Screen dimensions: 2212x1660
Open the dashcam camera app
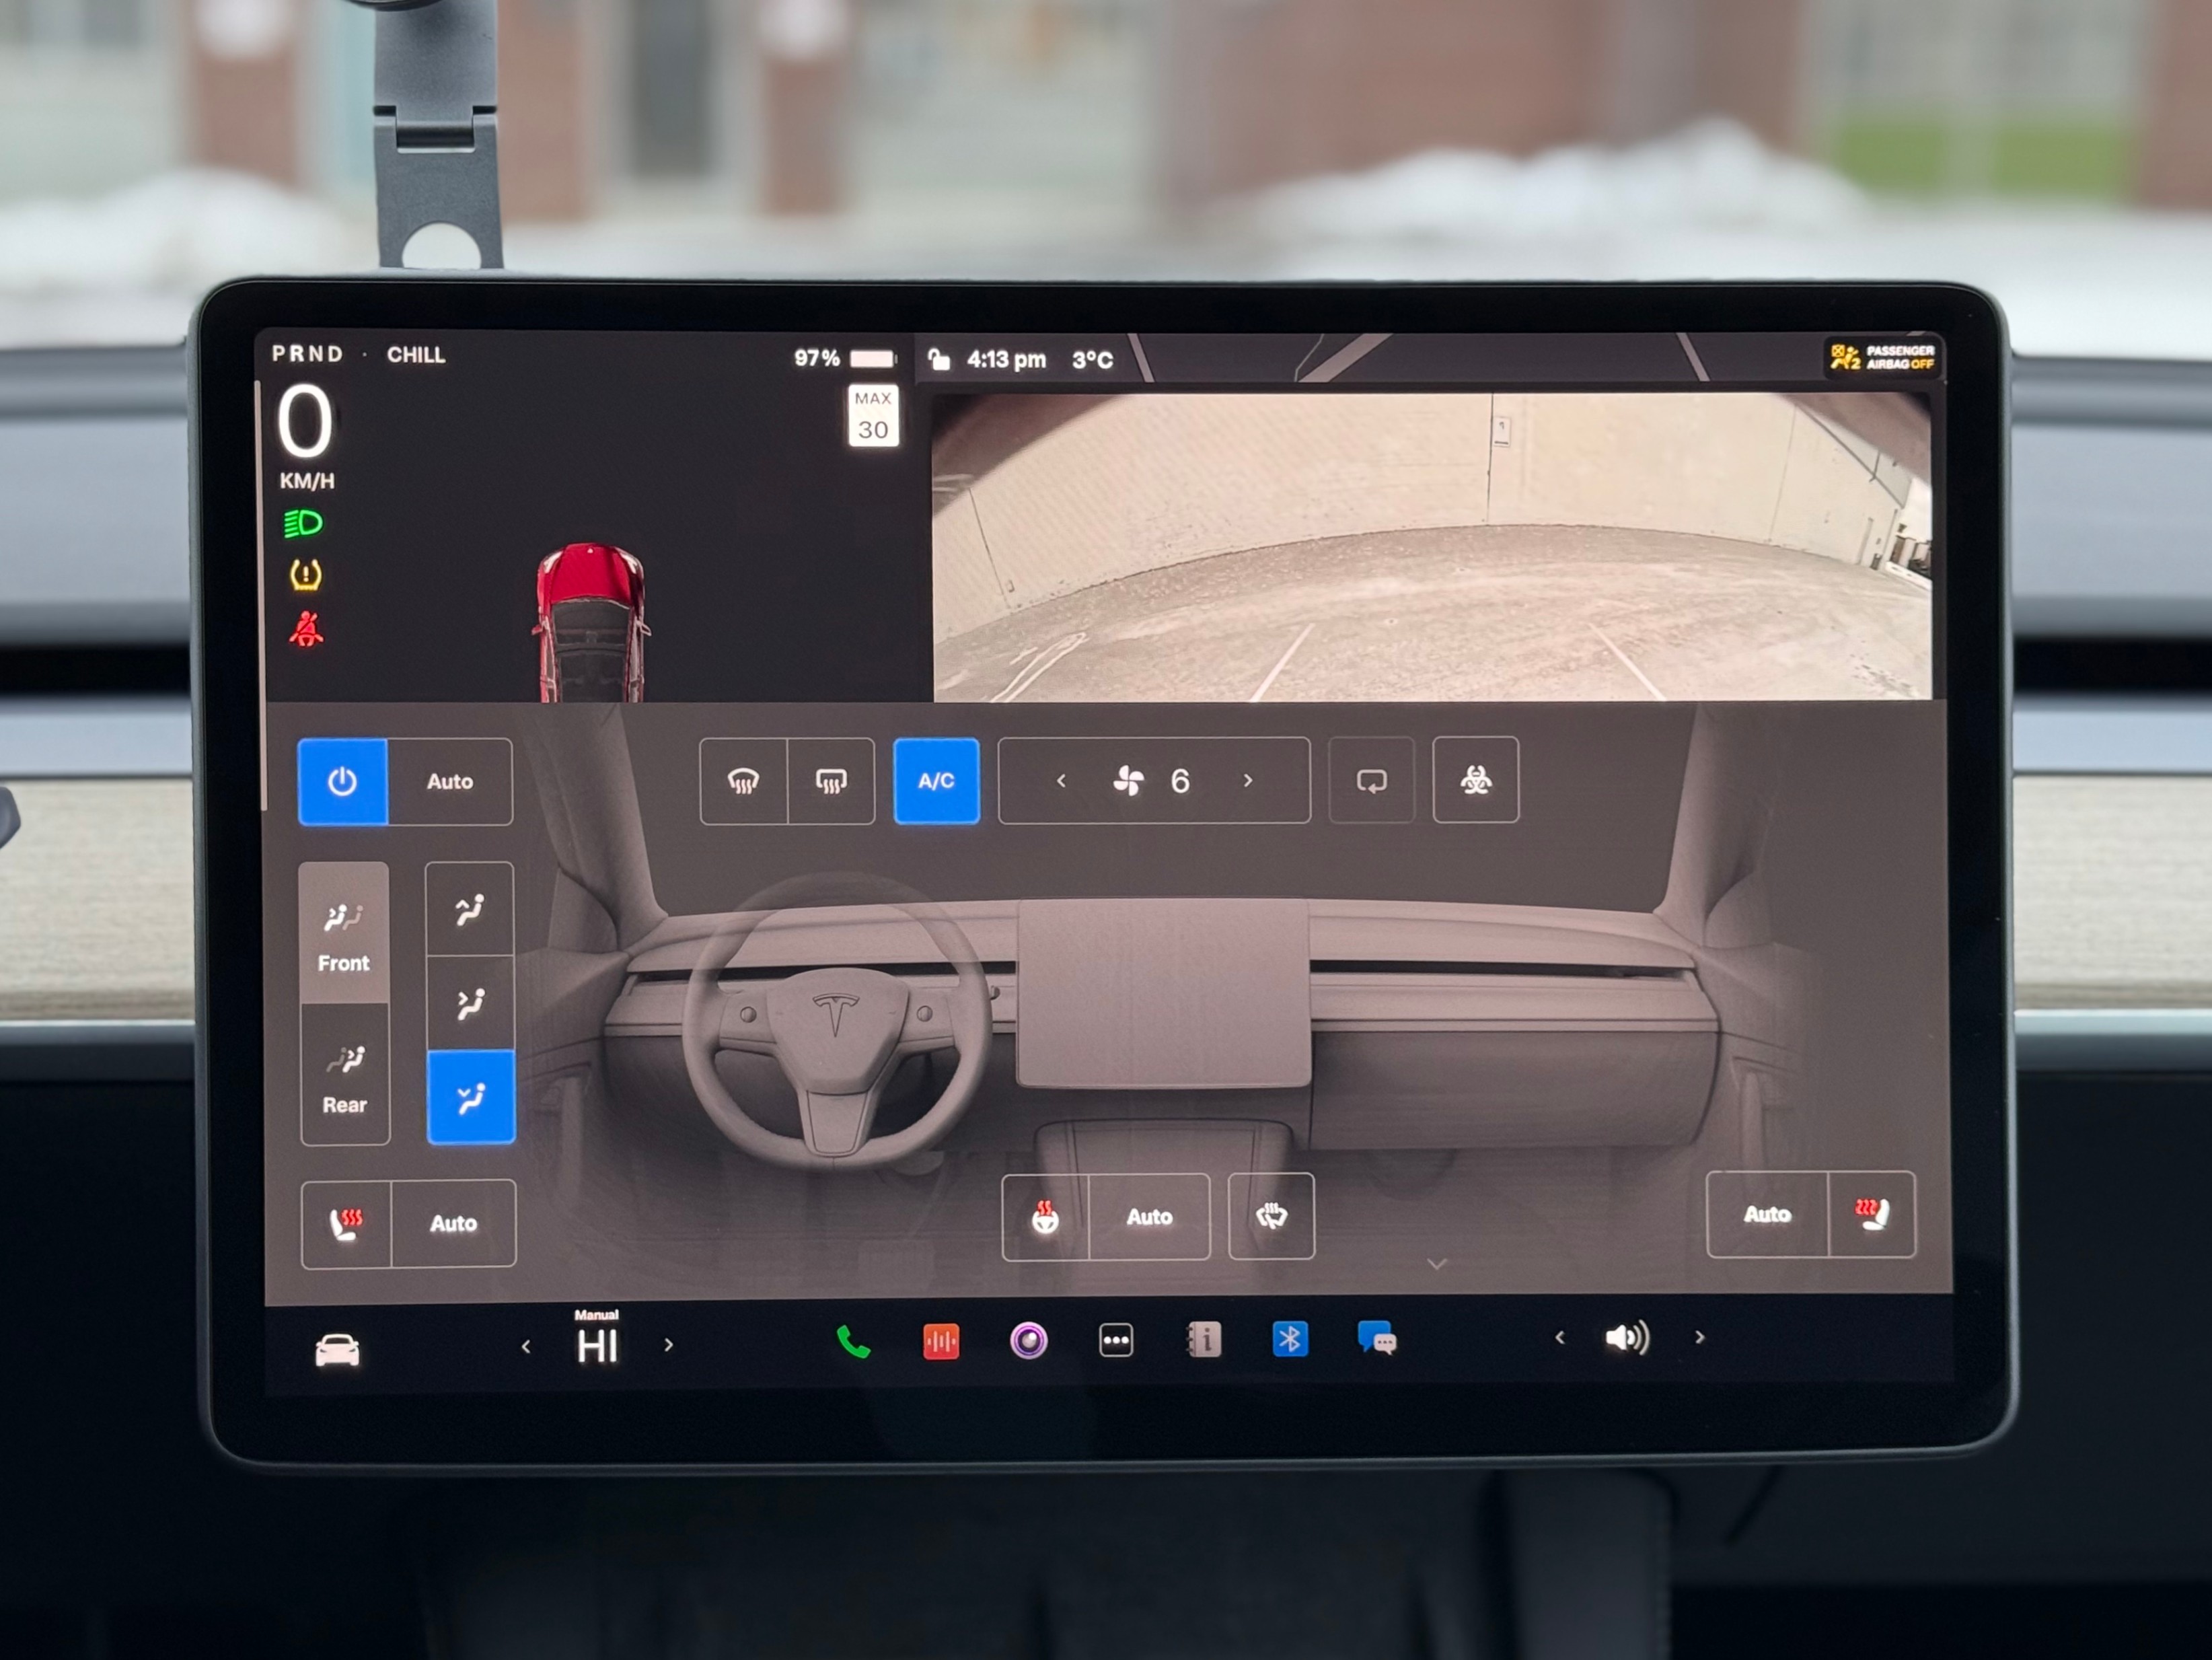[x=1028, y=1340]
